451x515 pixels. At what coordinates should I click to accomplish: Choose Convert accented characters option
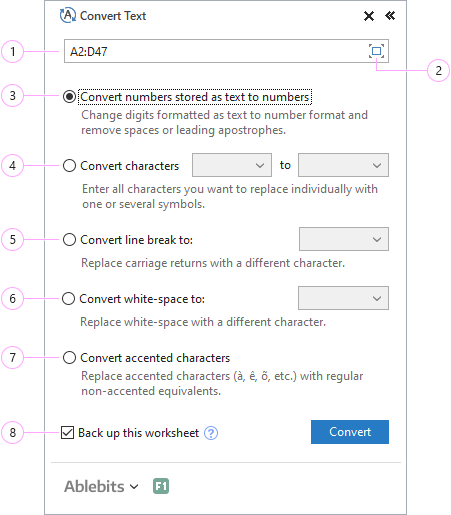point(69,357)
